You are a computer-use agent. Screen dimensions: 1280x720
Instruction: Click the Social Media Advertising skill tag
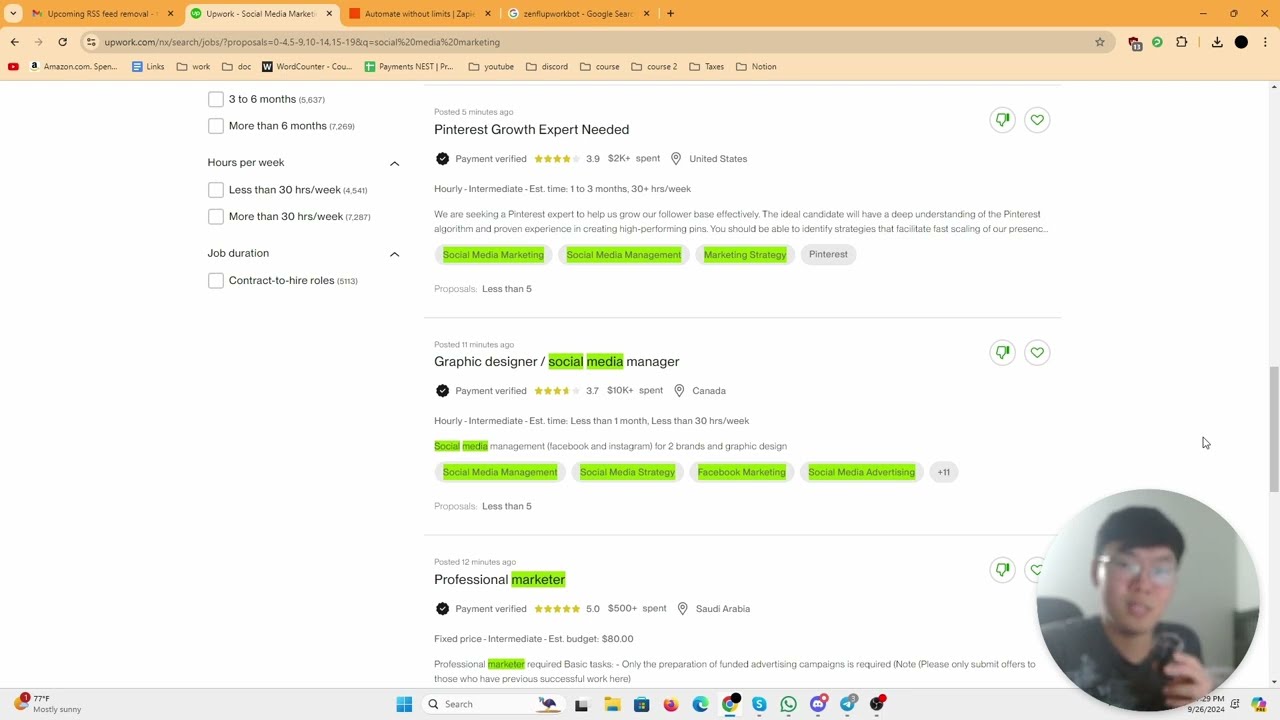[x=861, y=472]
